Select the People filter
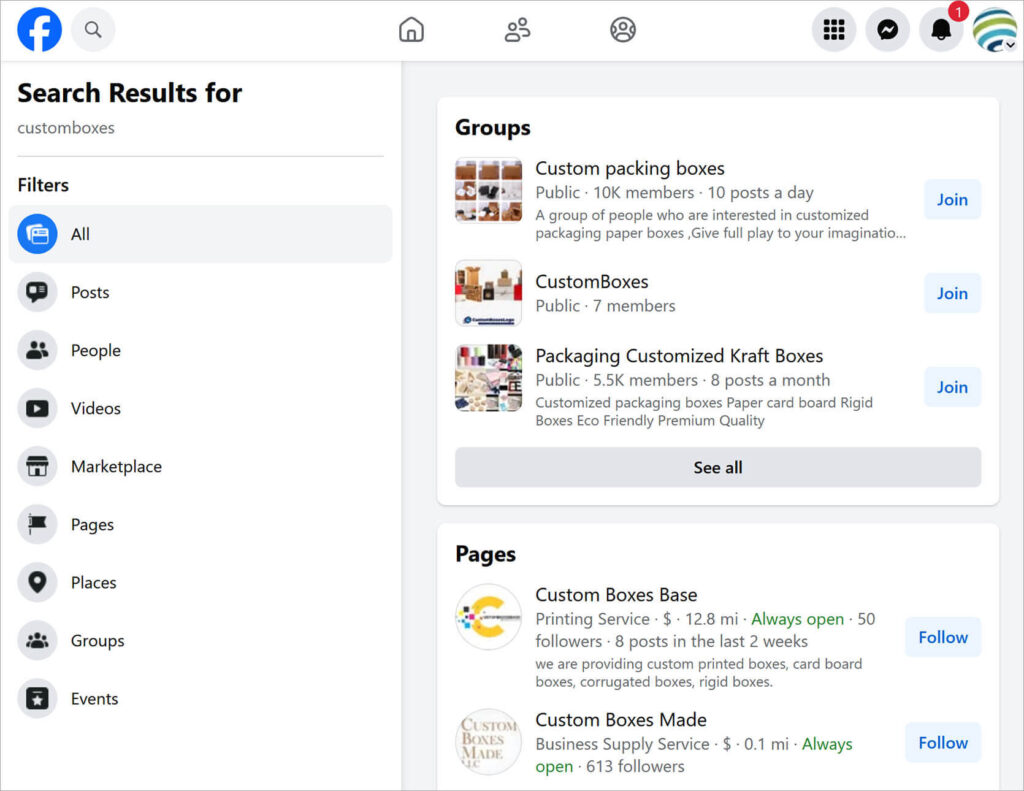Image resolution: width=1024 pixels, height=791 pixels. pyautogui.click(x=95, y=350)
